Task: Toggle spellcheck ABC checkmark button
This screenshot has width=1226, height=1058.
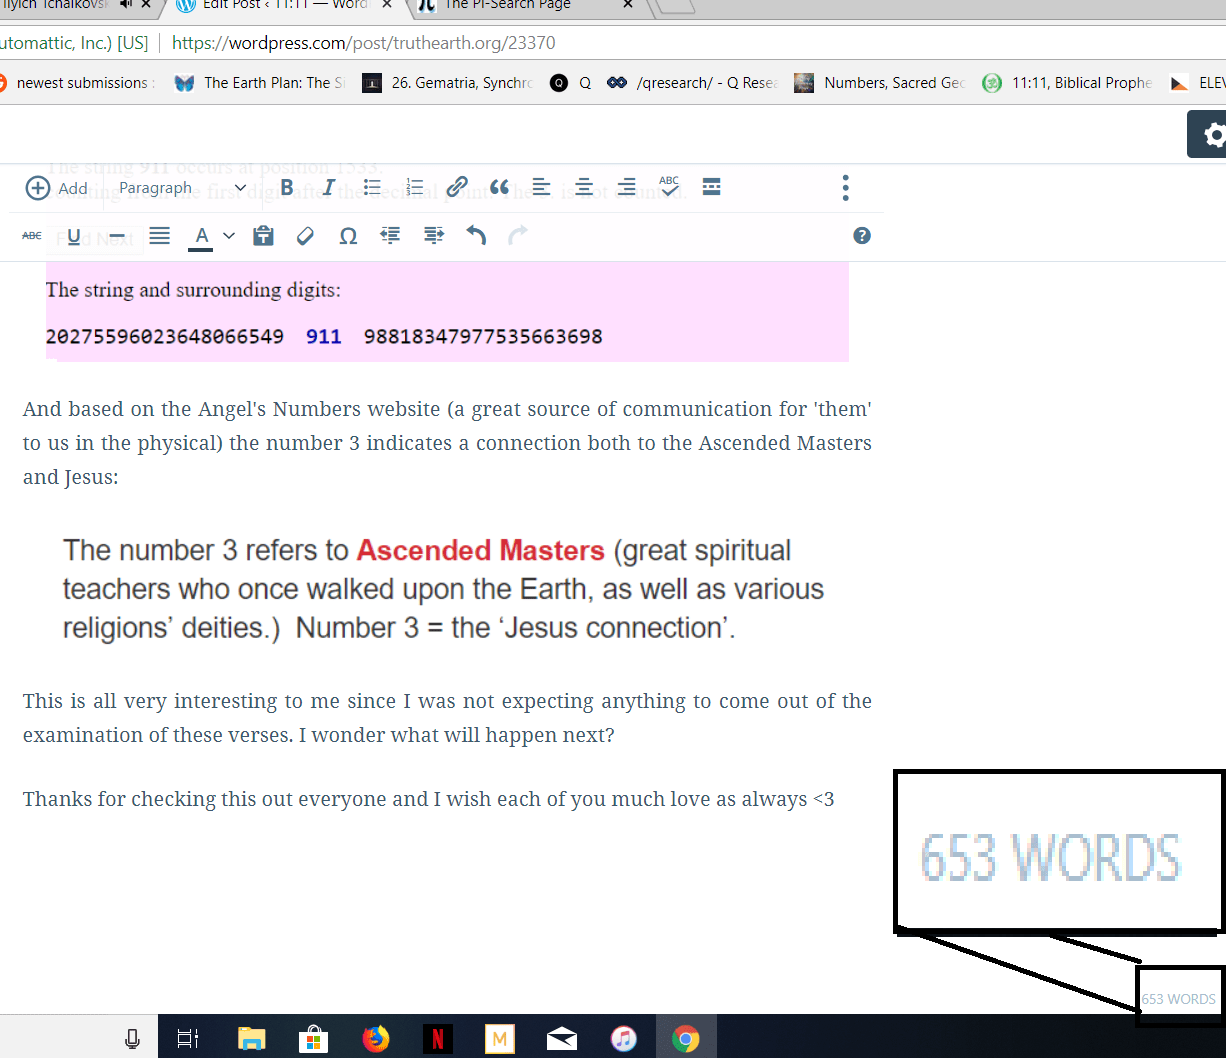Action: pyautogui.click(x=669, y=187)
